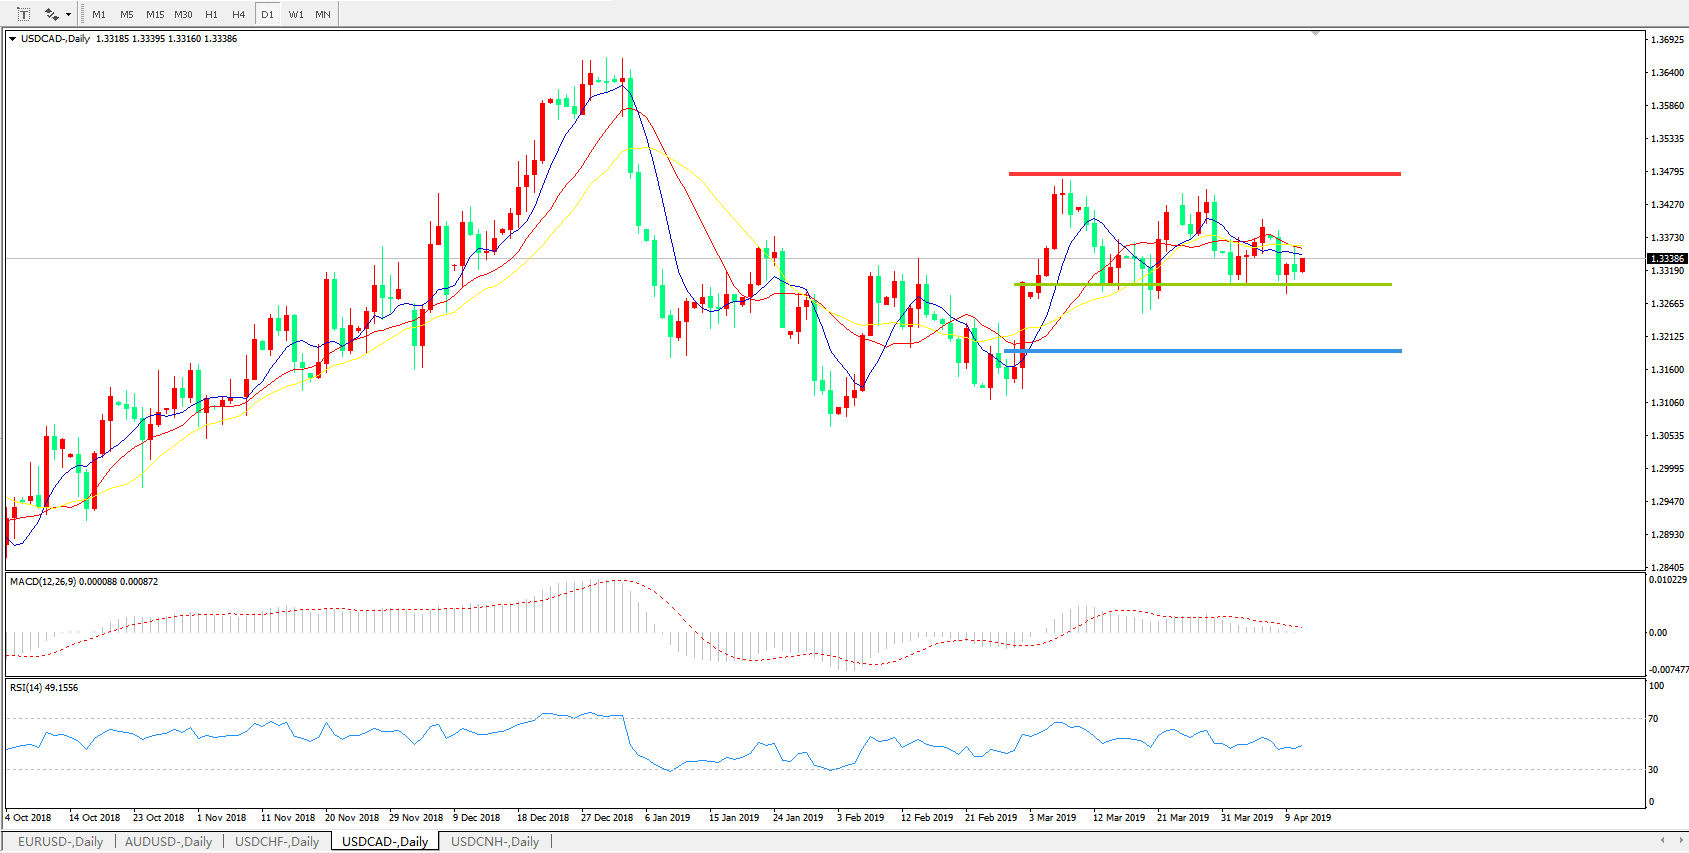Switch to the USDCHF-,Daily tab
This screenshot has width=1689, height=853.
click(277, 842)
